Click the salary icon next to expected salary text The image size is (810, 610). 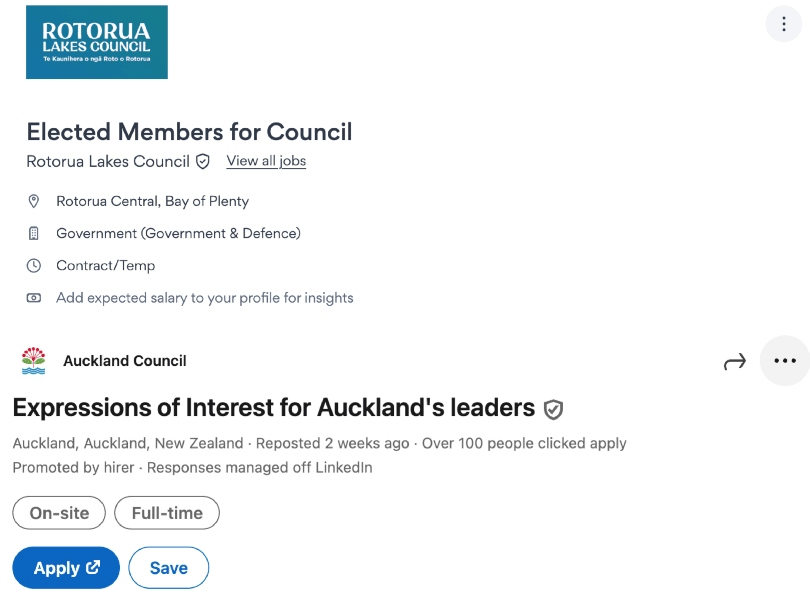click(x=33, y=297)
